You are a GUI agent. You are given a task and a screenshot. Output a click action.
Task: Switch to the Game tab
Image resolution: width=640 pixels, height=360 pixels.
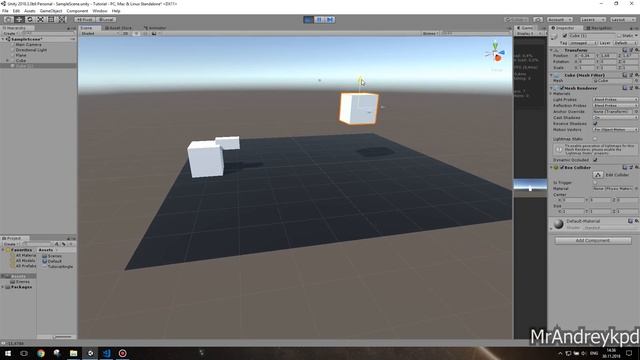coord(526,28)
